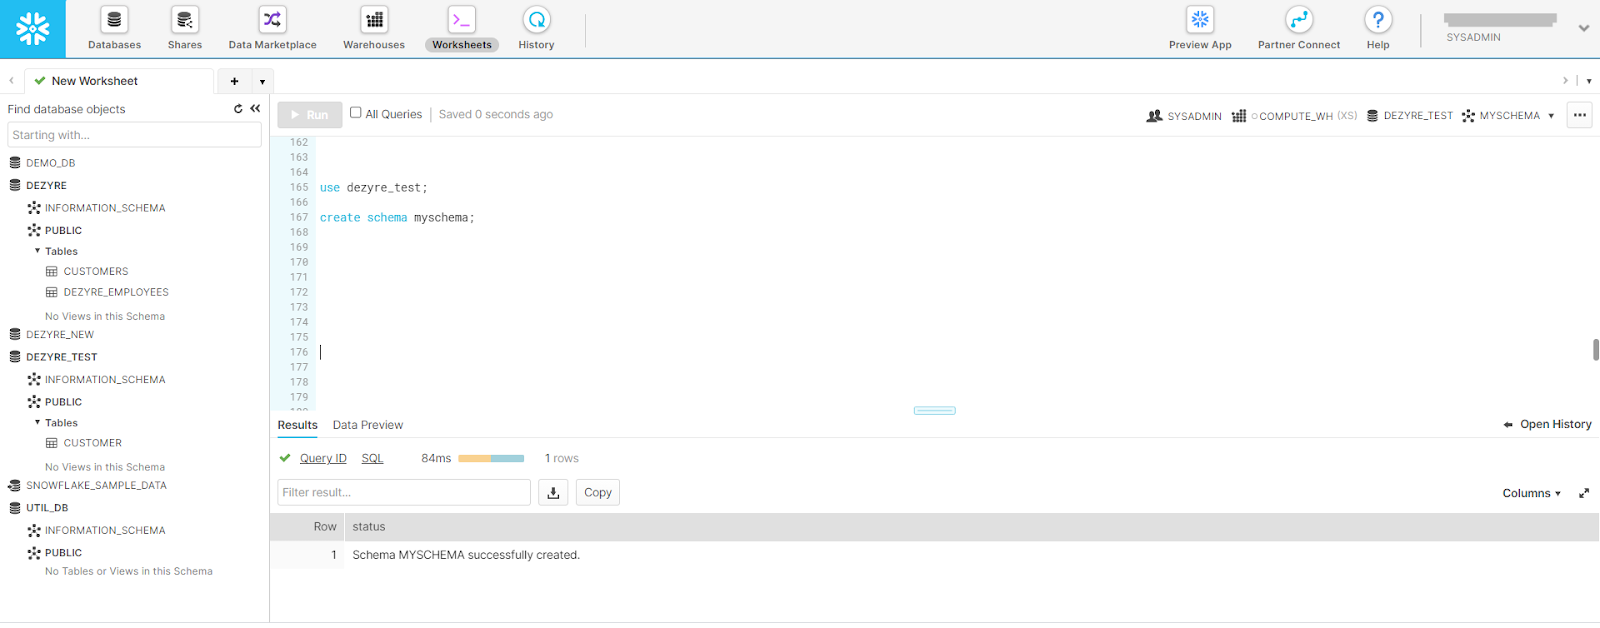
Task: Switch to the Data Preview tab
Action: [367, 425]
